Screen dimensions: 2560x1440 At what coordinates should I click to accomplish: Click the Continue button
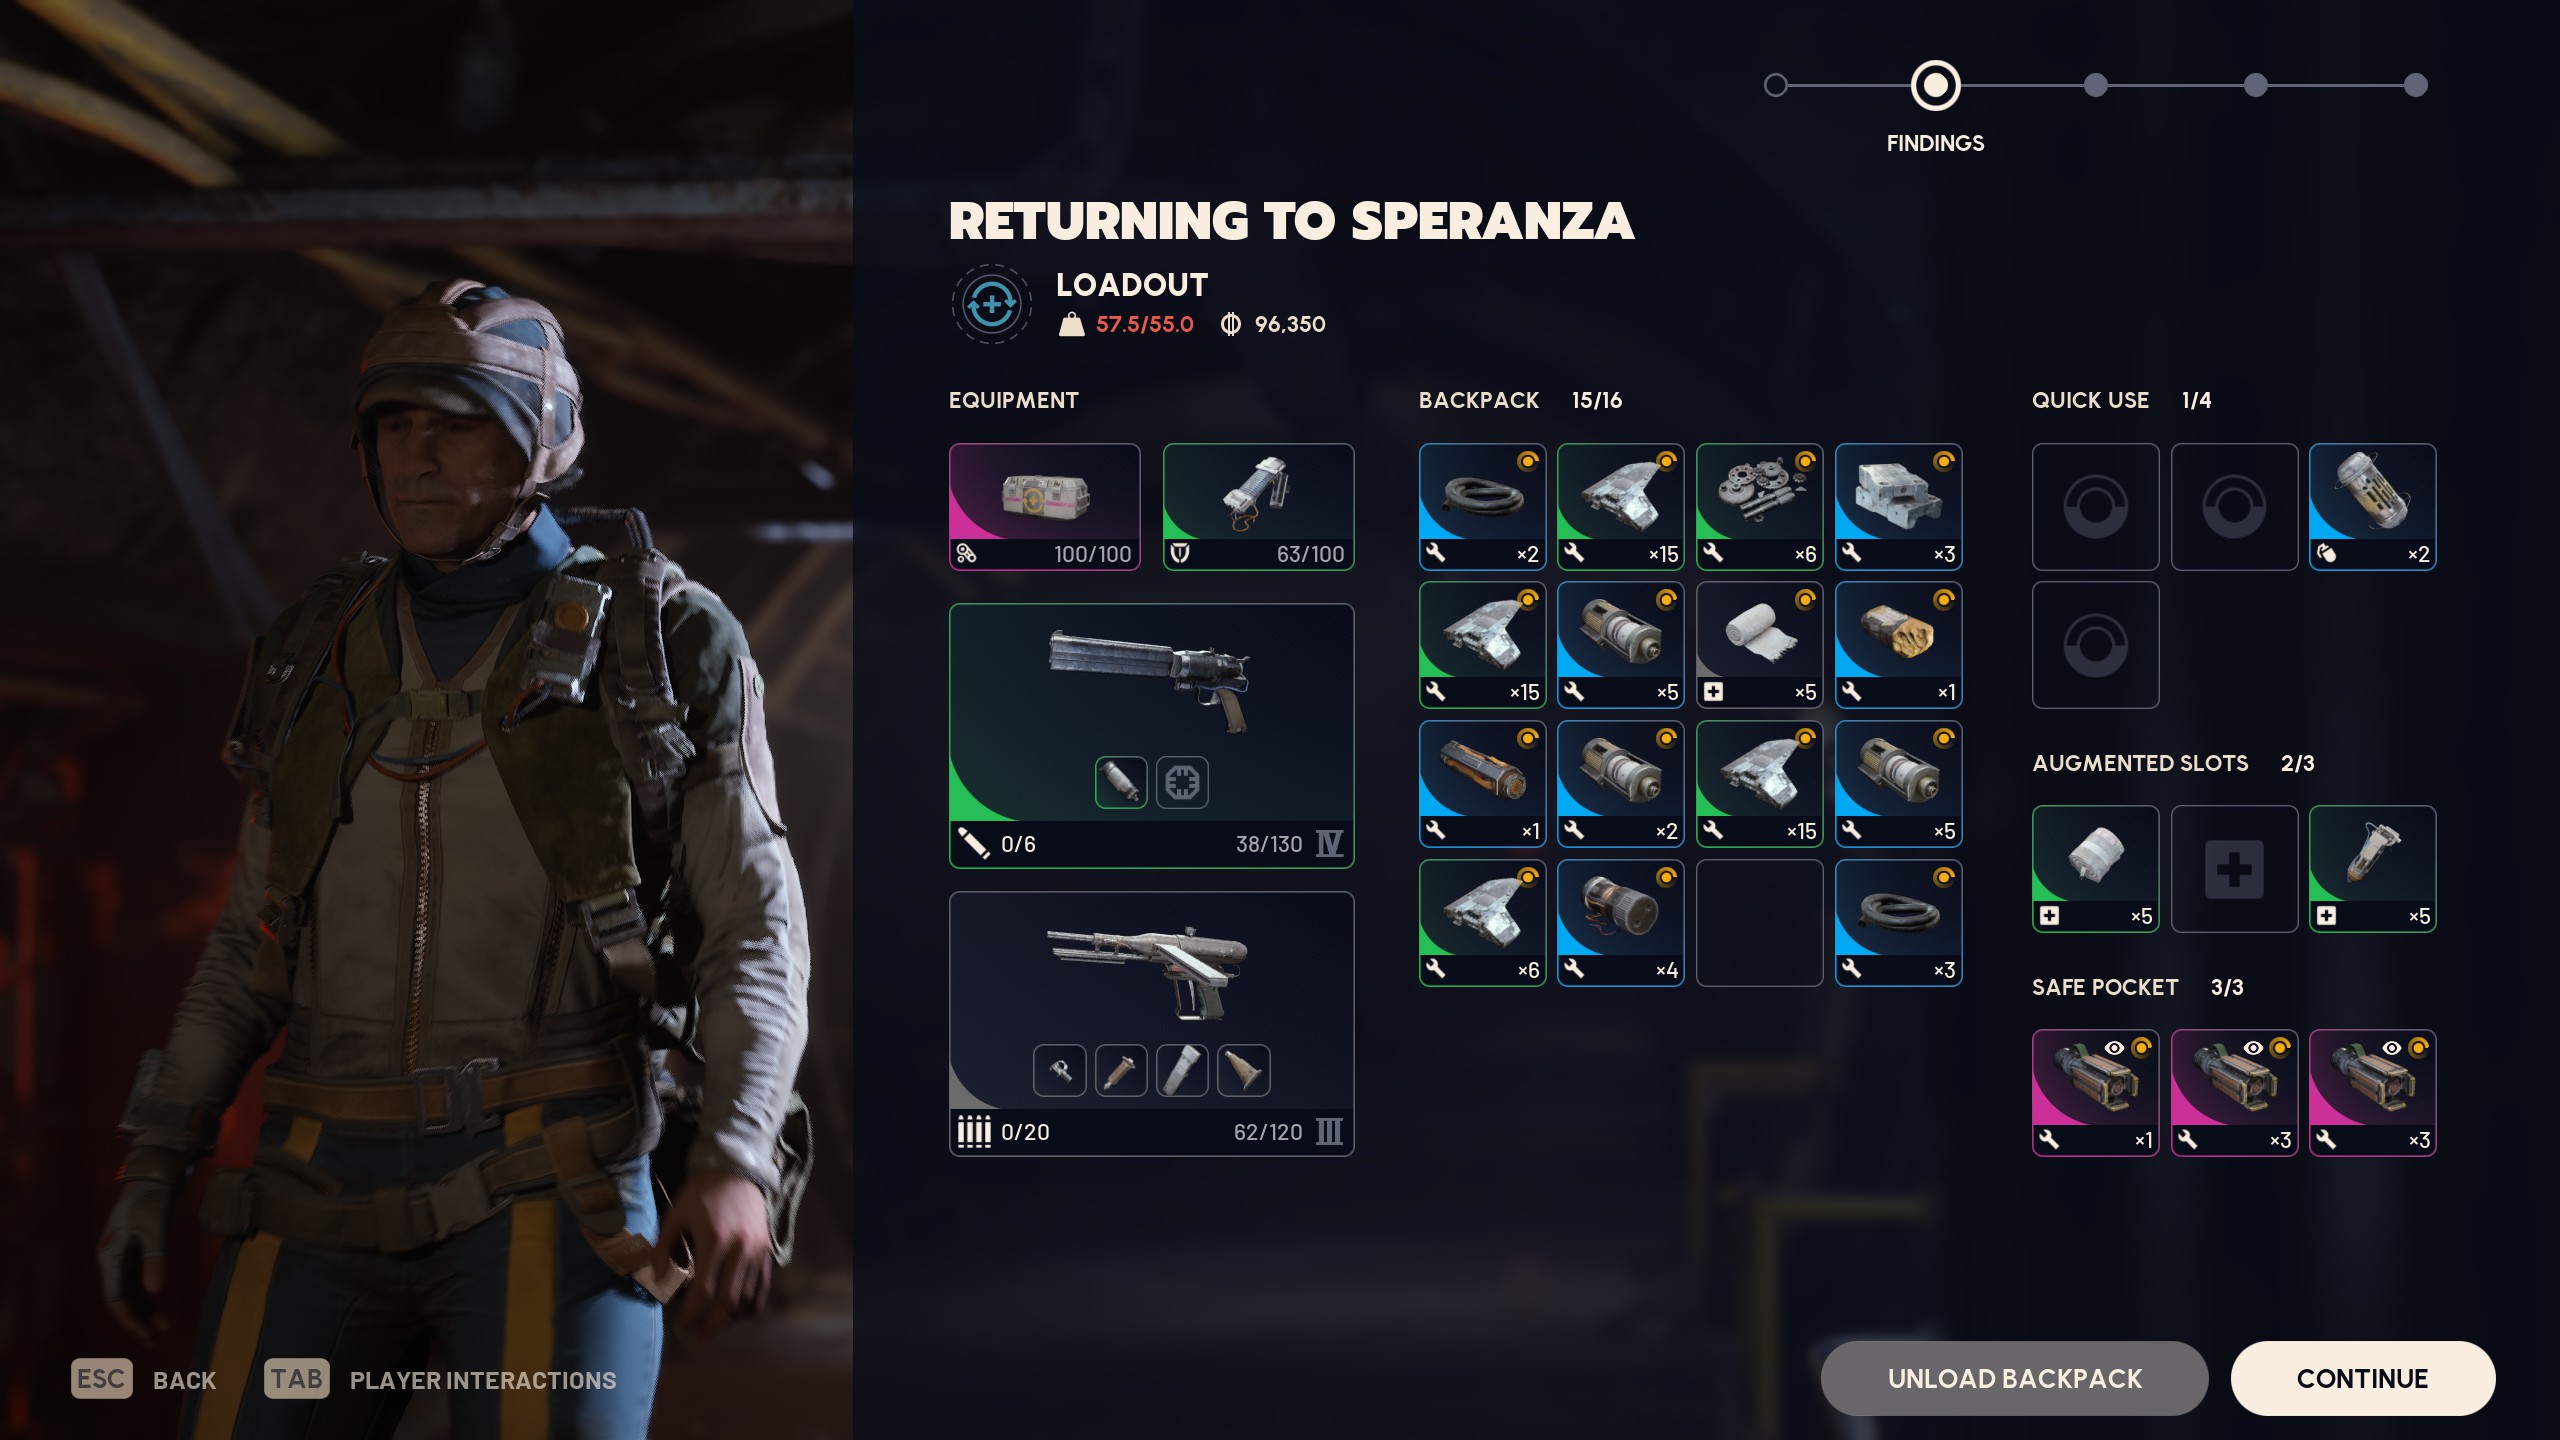coord(2362,1378)
